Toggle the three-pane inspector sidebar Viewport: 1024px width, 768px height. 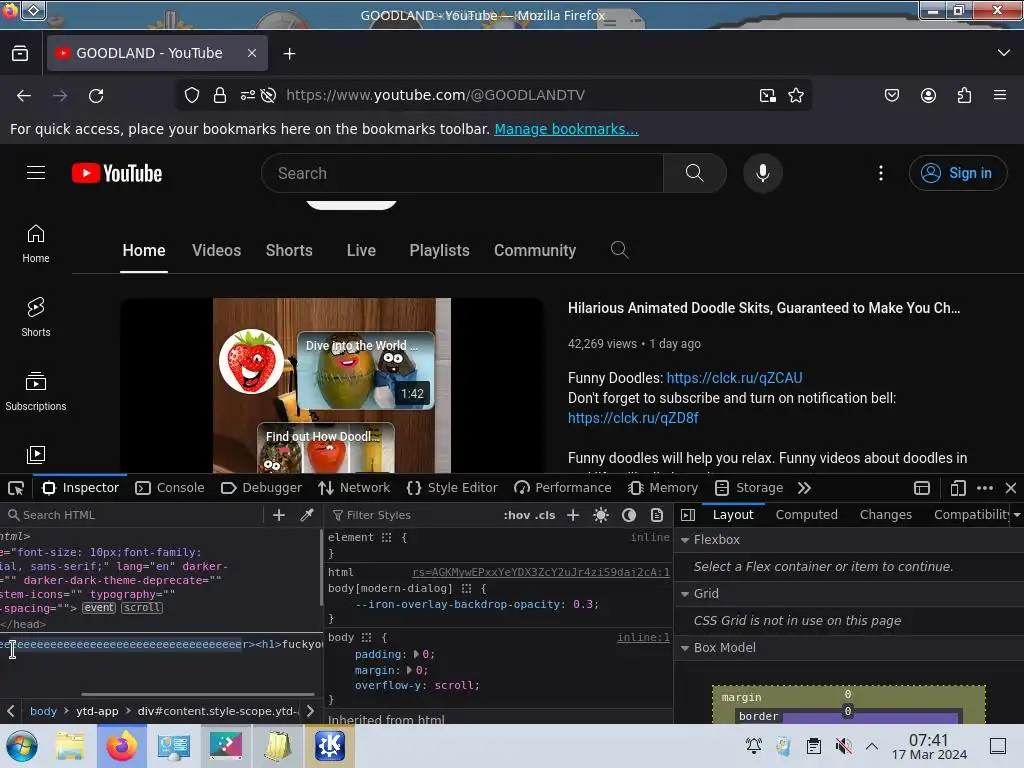click(688, 515)
